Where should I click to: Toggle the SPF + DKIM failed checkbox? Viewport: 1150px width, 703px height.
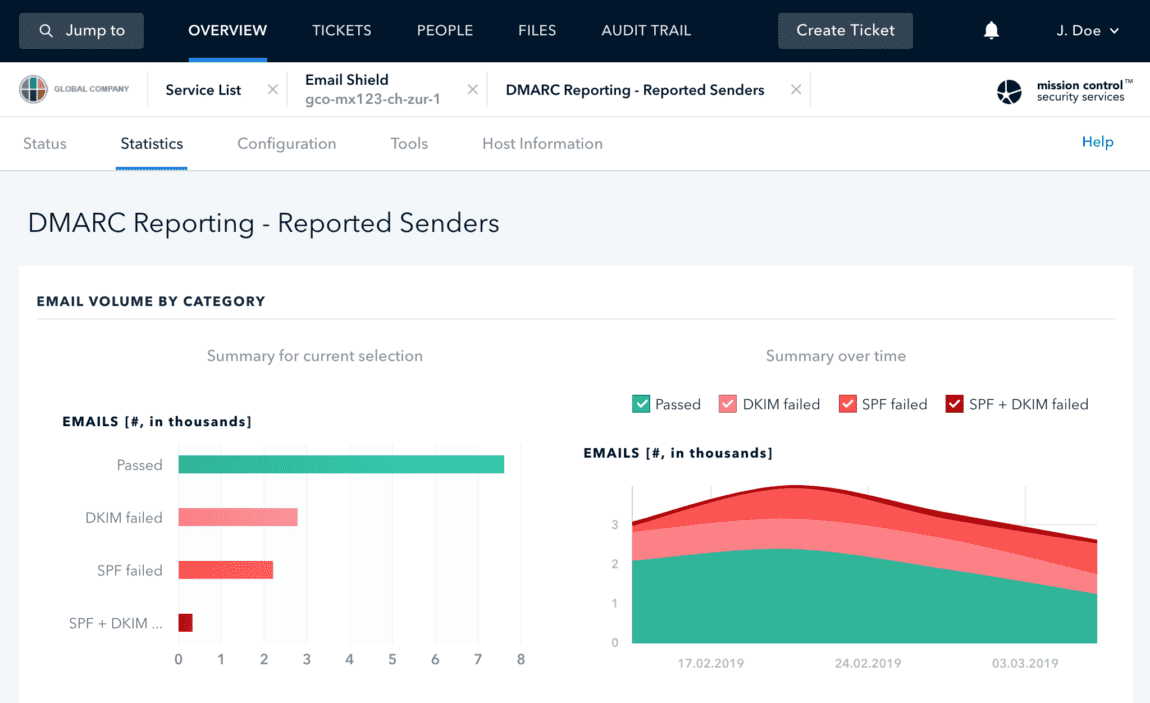coord(952,403)
